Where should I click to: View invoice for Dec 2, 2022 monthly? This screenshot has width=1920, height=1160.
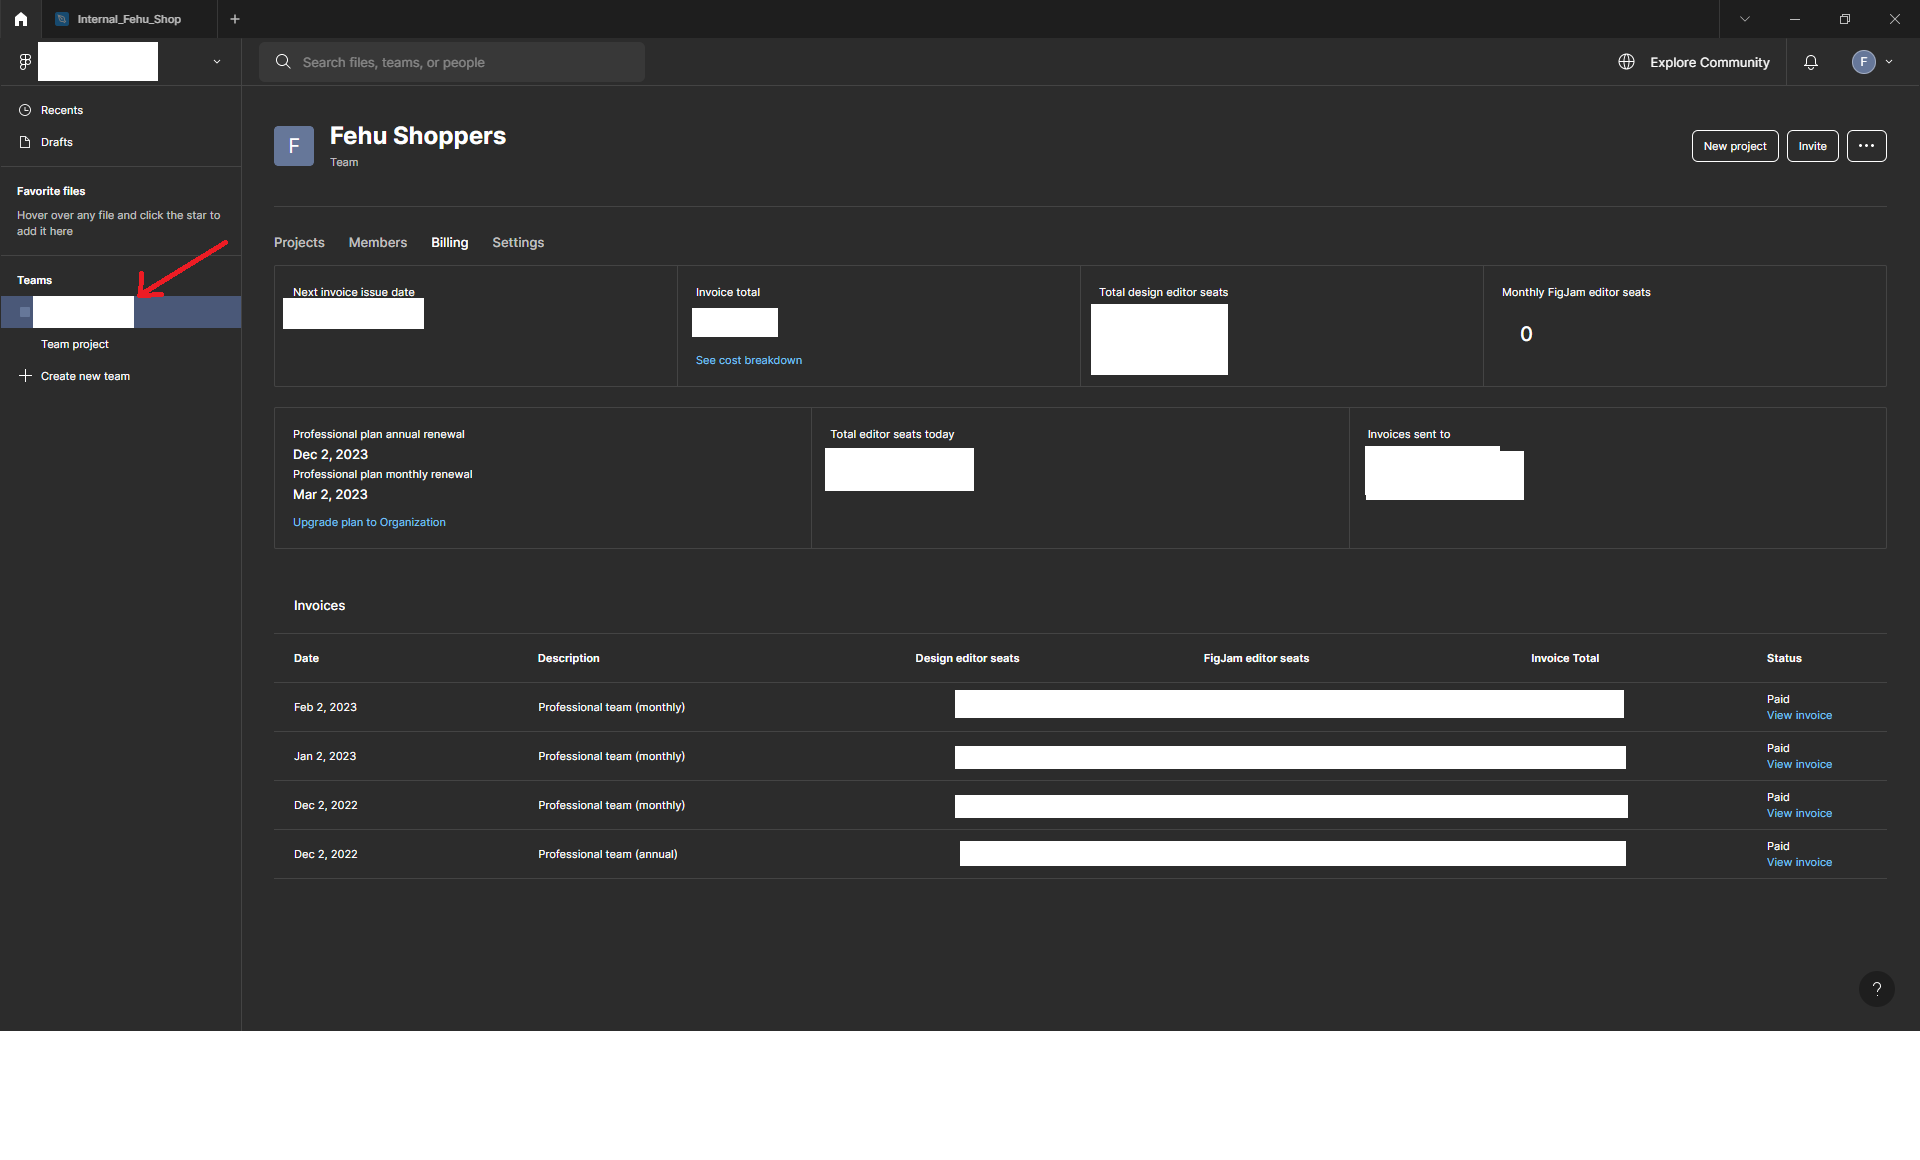(x=1799, y=813)
